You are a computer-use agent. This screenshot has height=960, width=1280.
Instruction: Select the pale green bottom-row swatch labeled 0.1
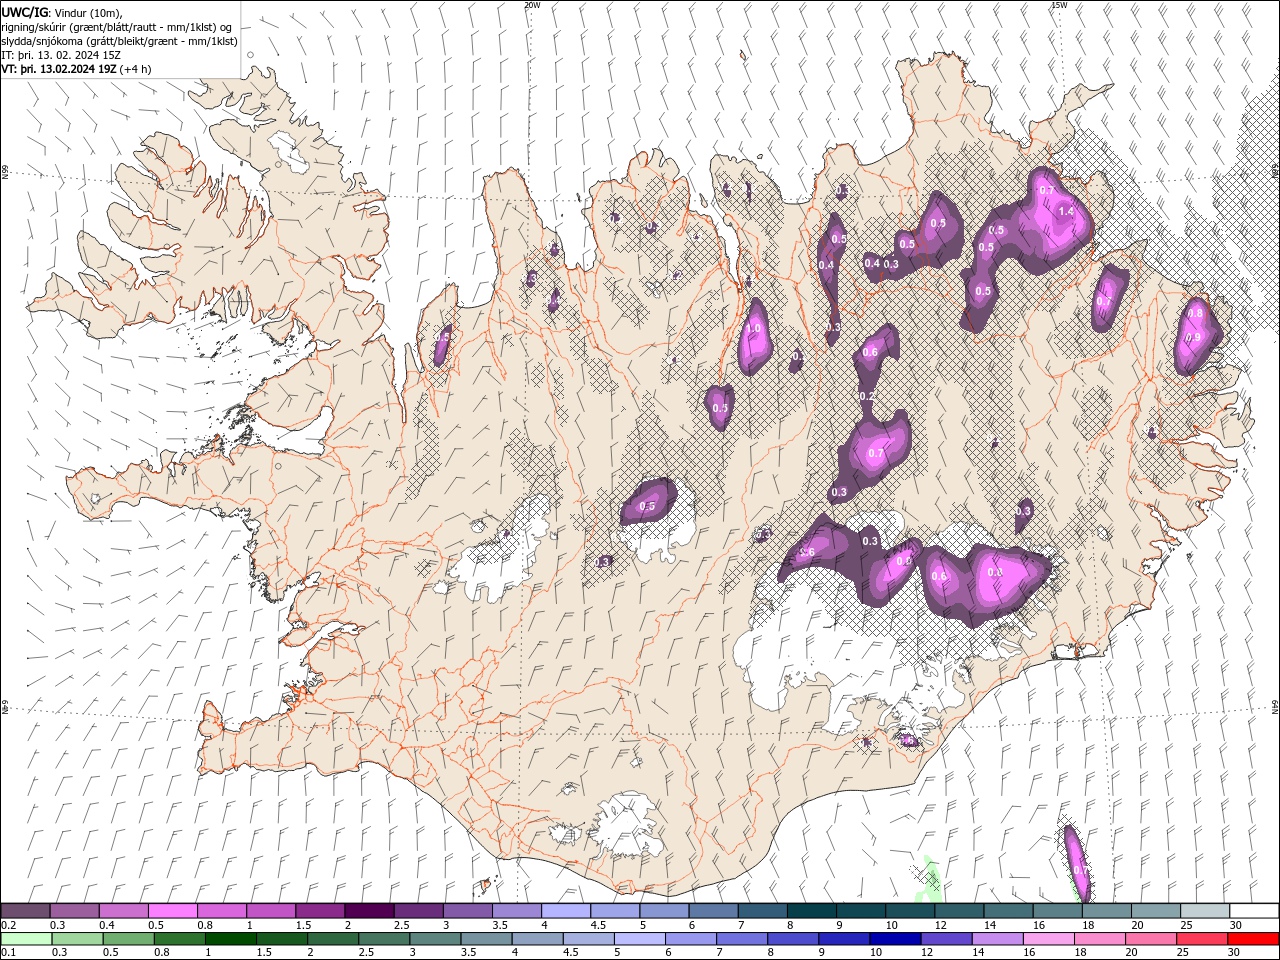(27, 939)
